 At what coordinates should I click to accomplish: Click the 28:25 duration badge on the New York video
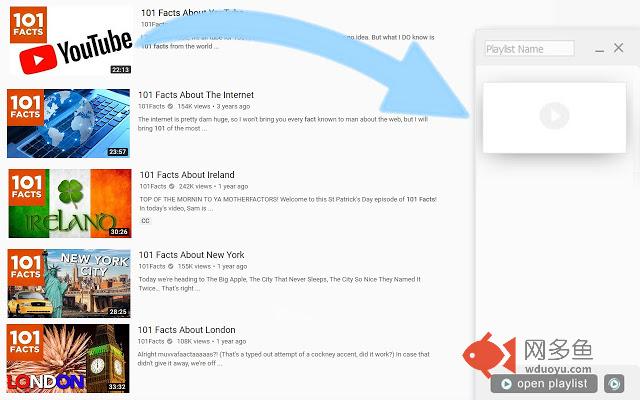[118, 311]
